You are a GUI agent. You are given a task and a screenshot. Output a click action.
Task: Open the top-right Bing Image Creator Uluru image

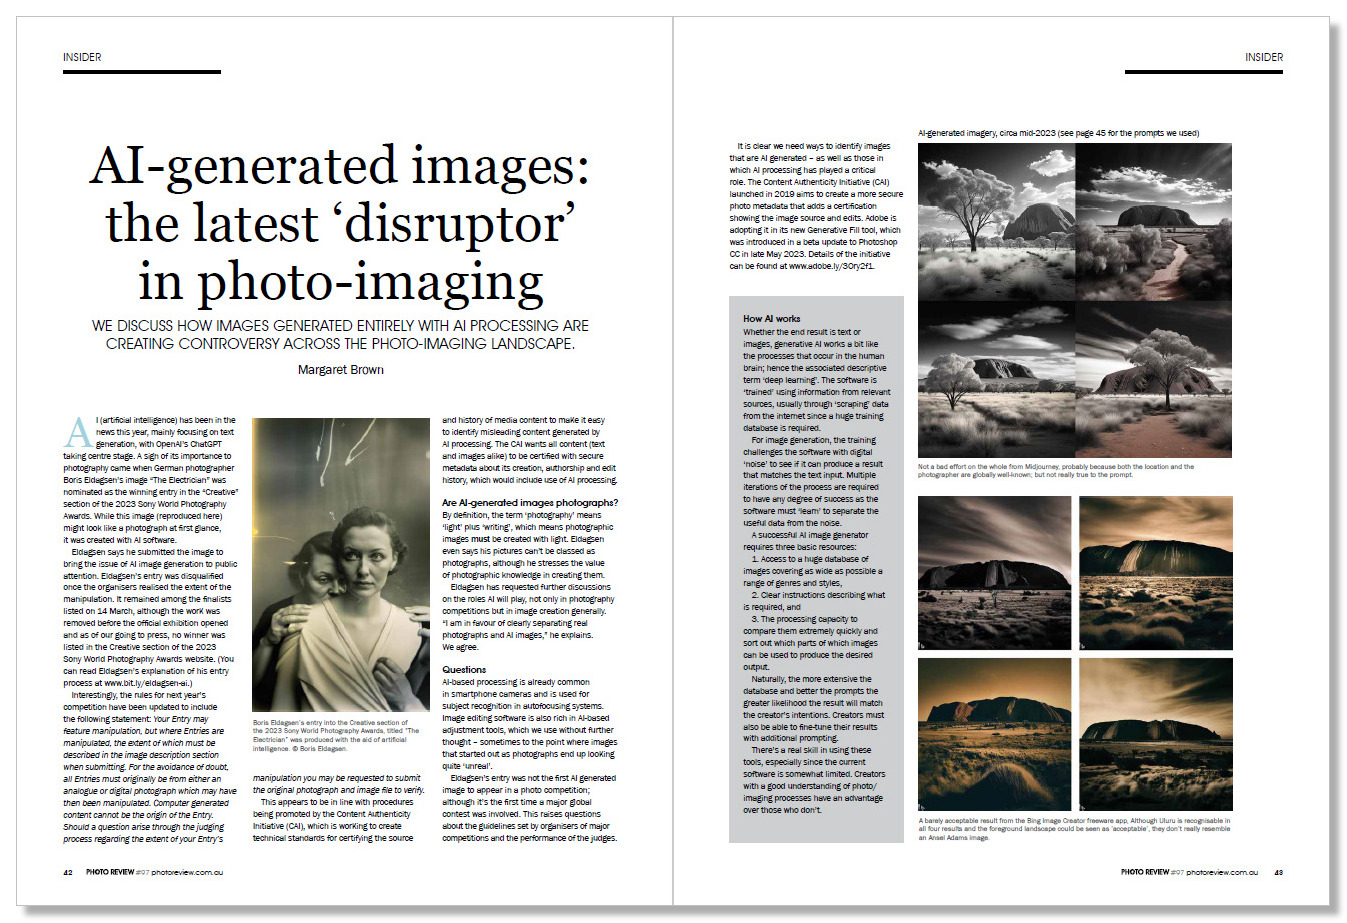[1156, 573]
